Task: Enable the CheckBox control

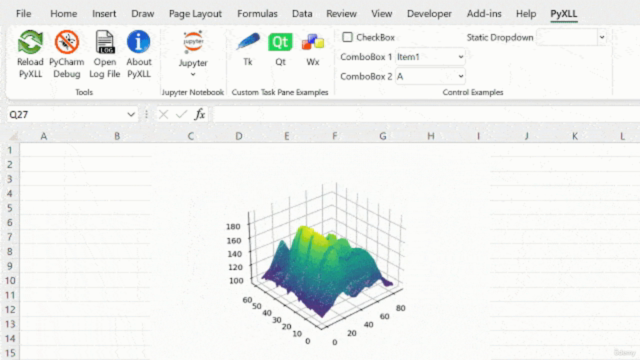Action: pyautogui.click(x=347, y=37)
